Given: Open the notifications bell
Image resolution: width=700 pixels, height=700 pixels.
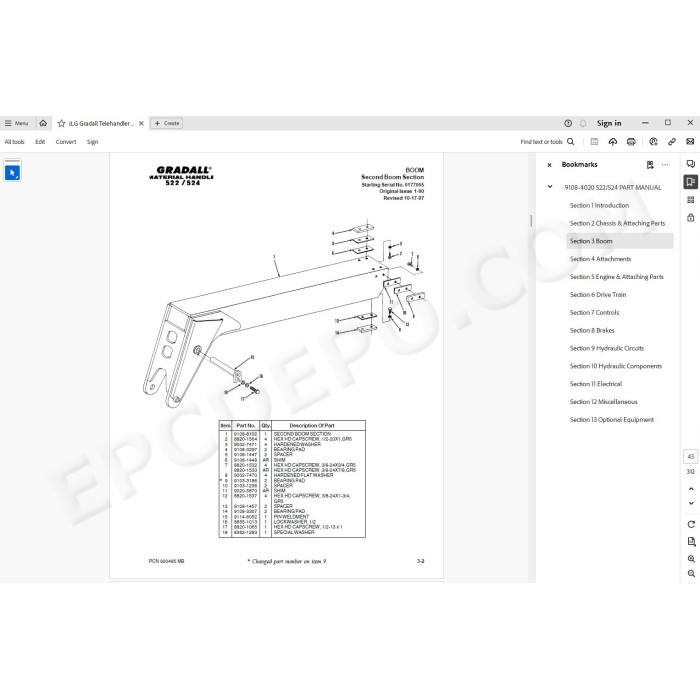Looking at the screenshot, I should tap(583, 123).
